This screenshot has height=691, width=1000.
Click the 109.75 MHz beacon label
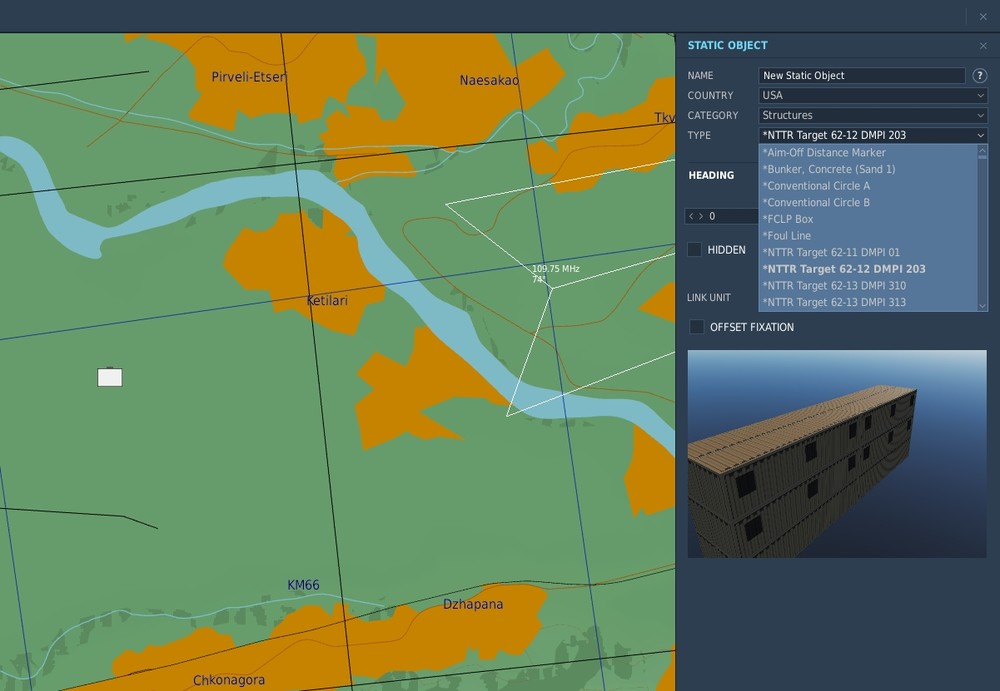[555, 269]
